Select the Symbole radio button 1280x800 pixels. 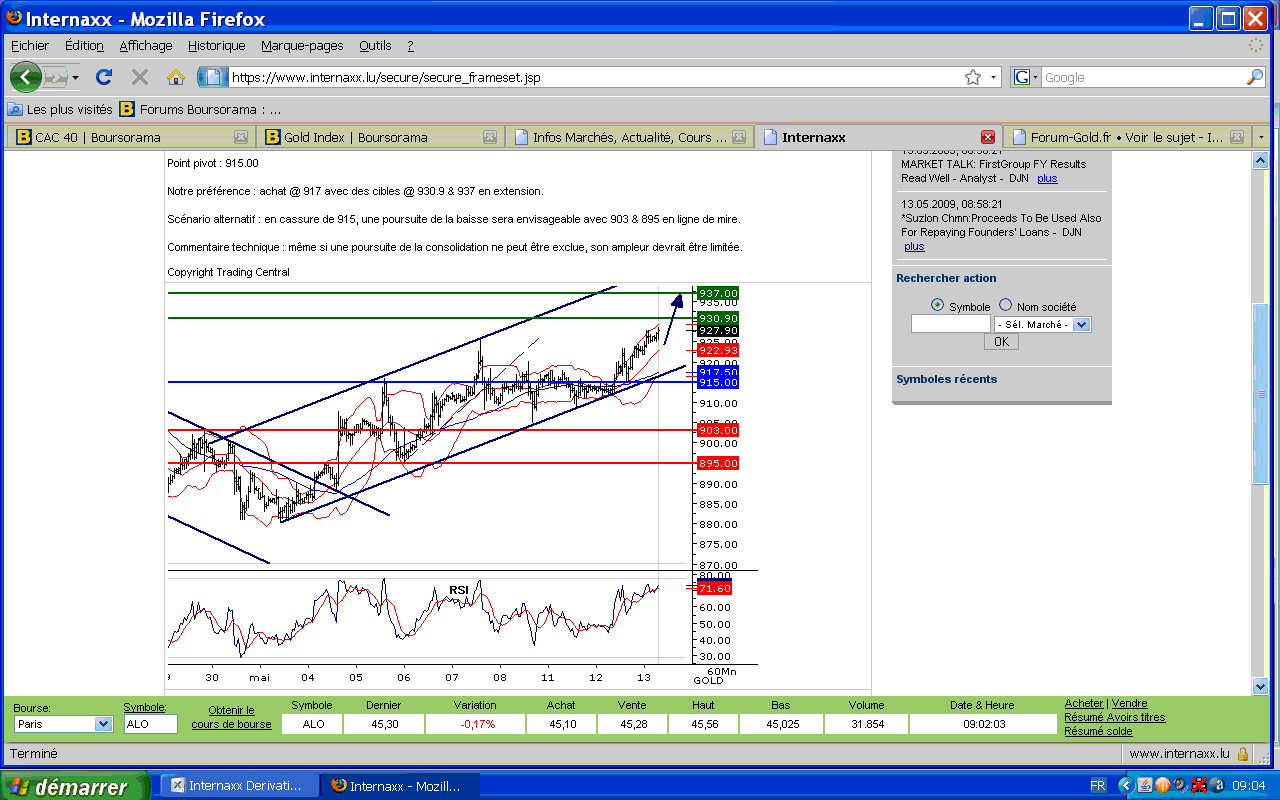[937, 306]
